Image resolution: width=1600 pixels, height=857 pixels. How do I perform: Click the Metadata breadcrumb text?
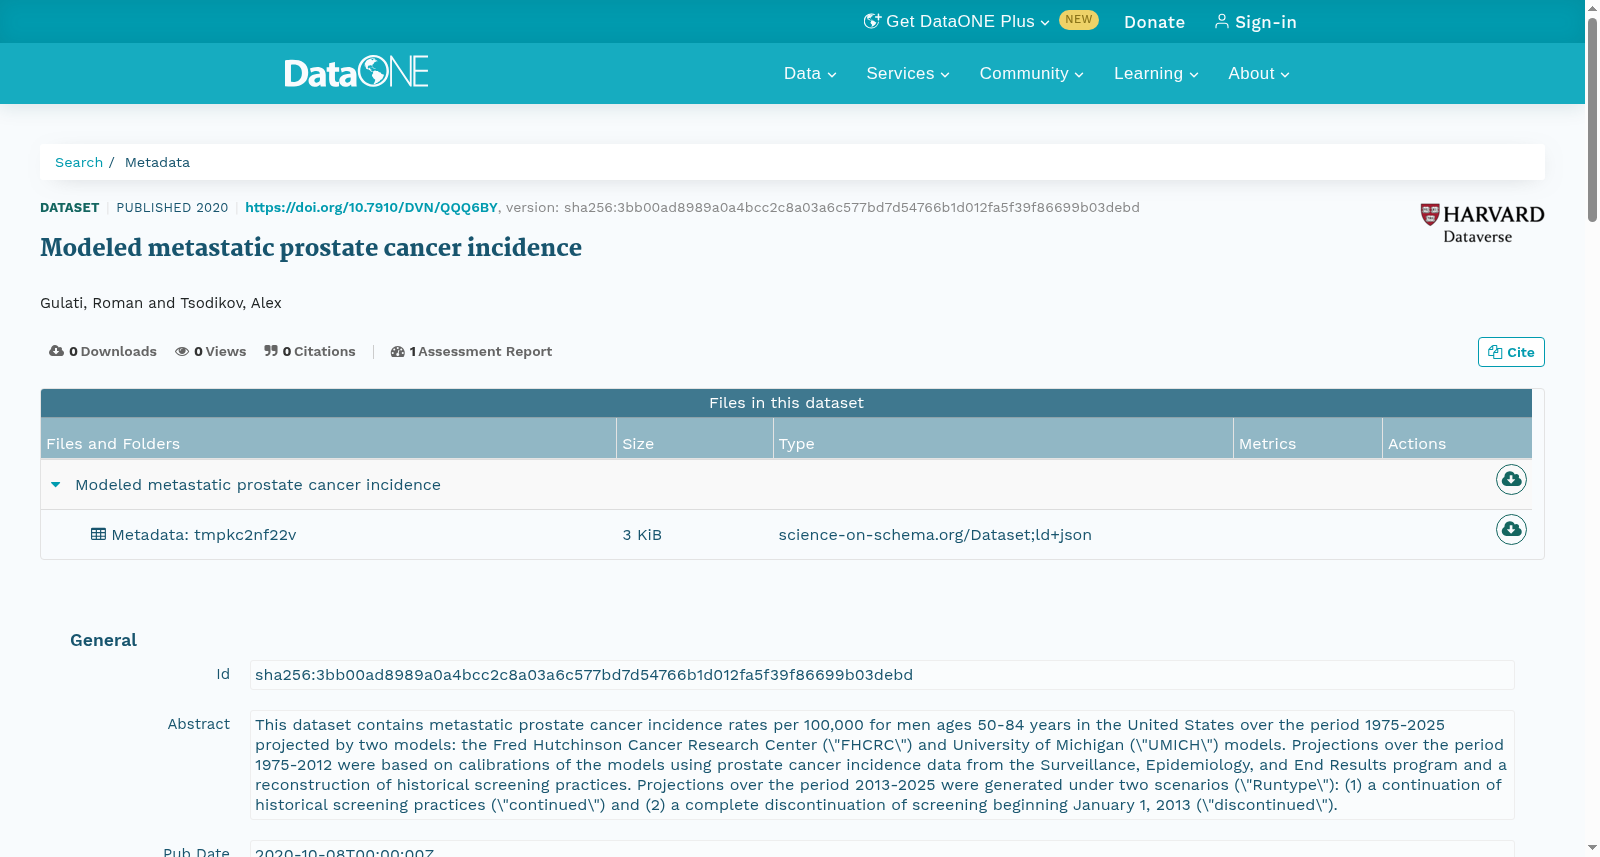point(157,162)
